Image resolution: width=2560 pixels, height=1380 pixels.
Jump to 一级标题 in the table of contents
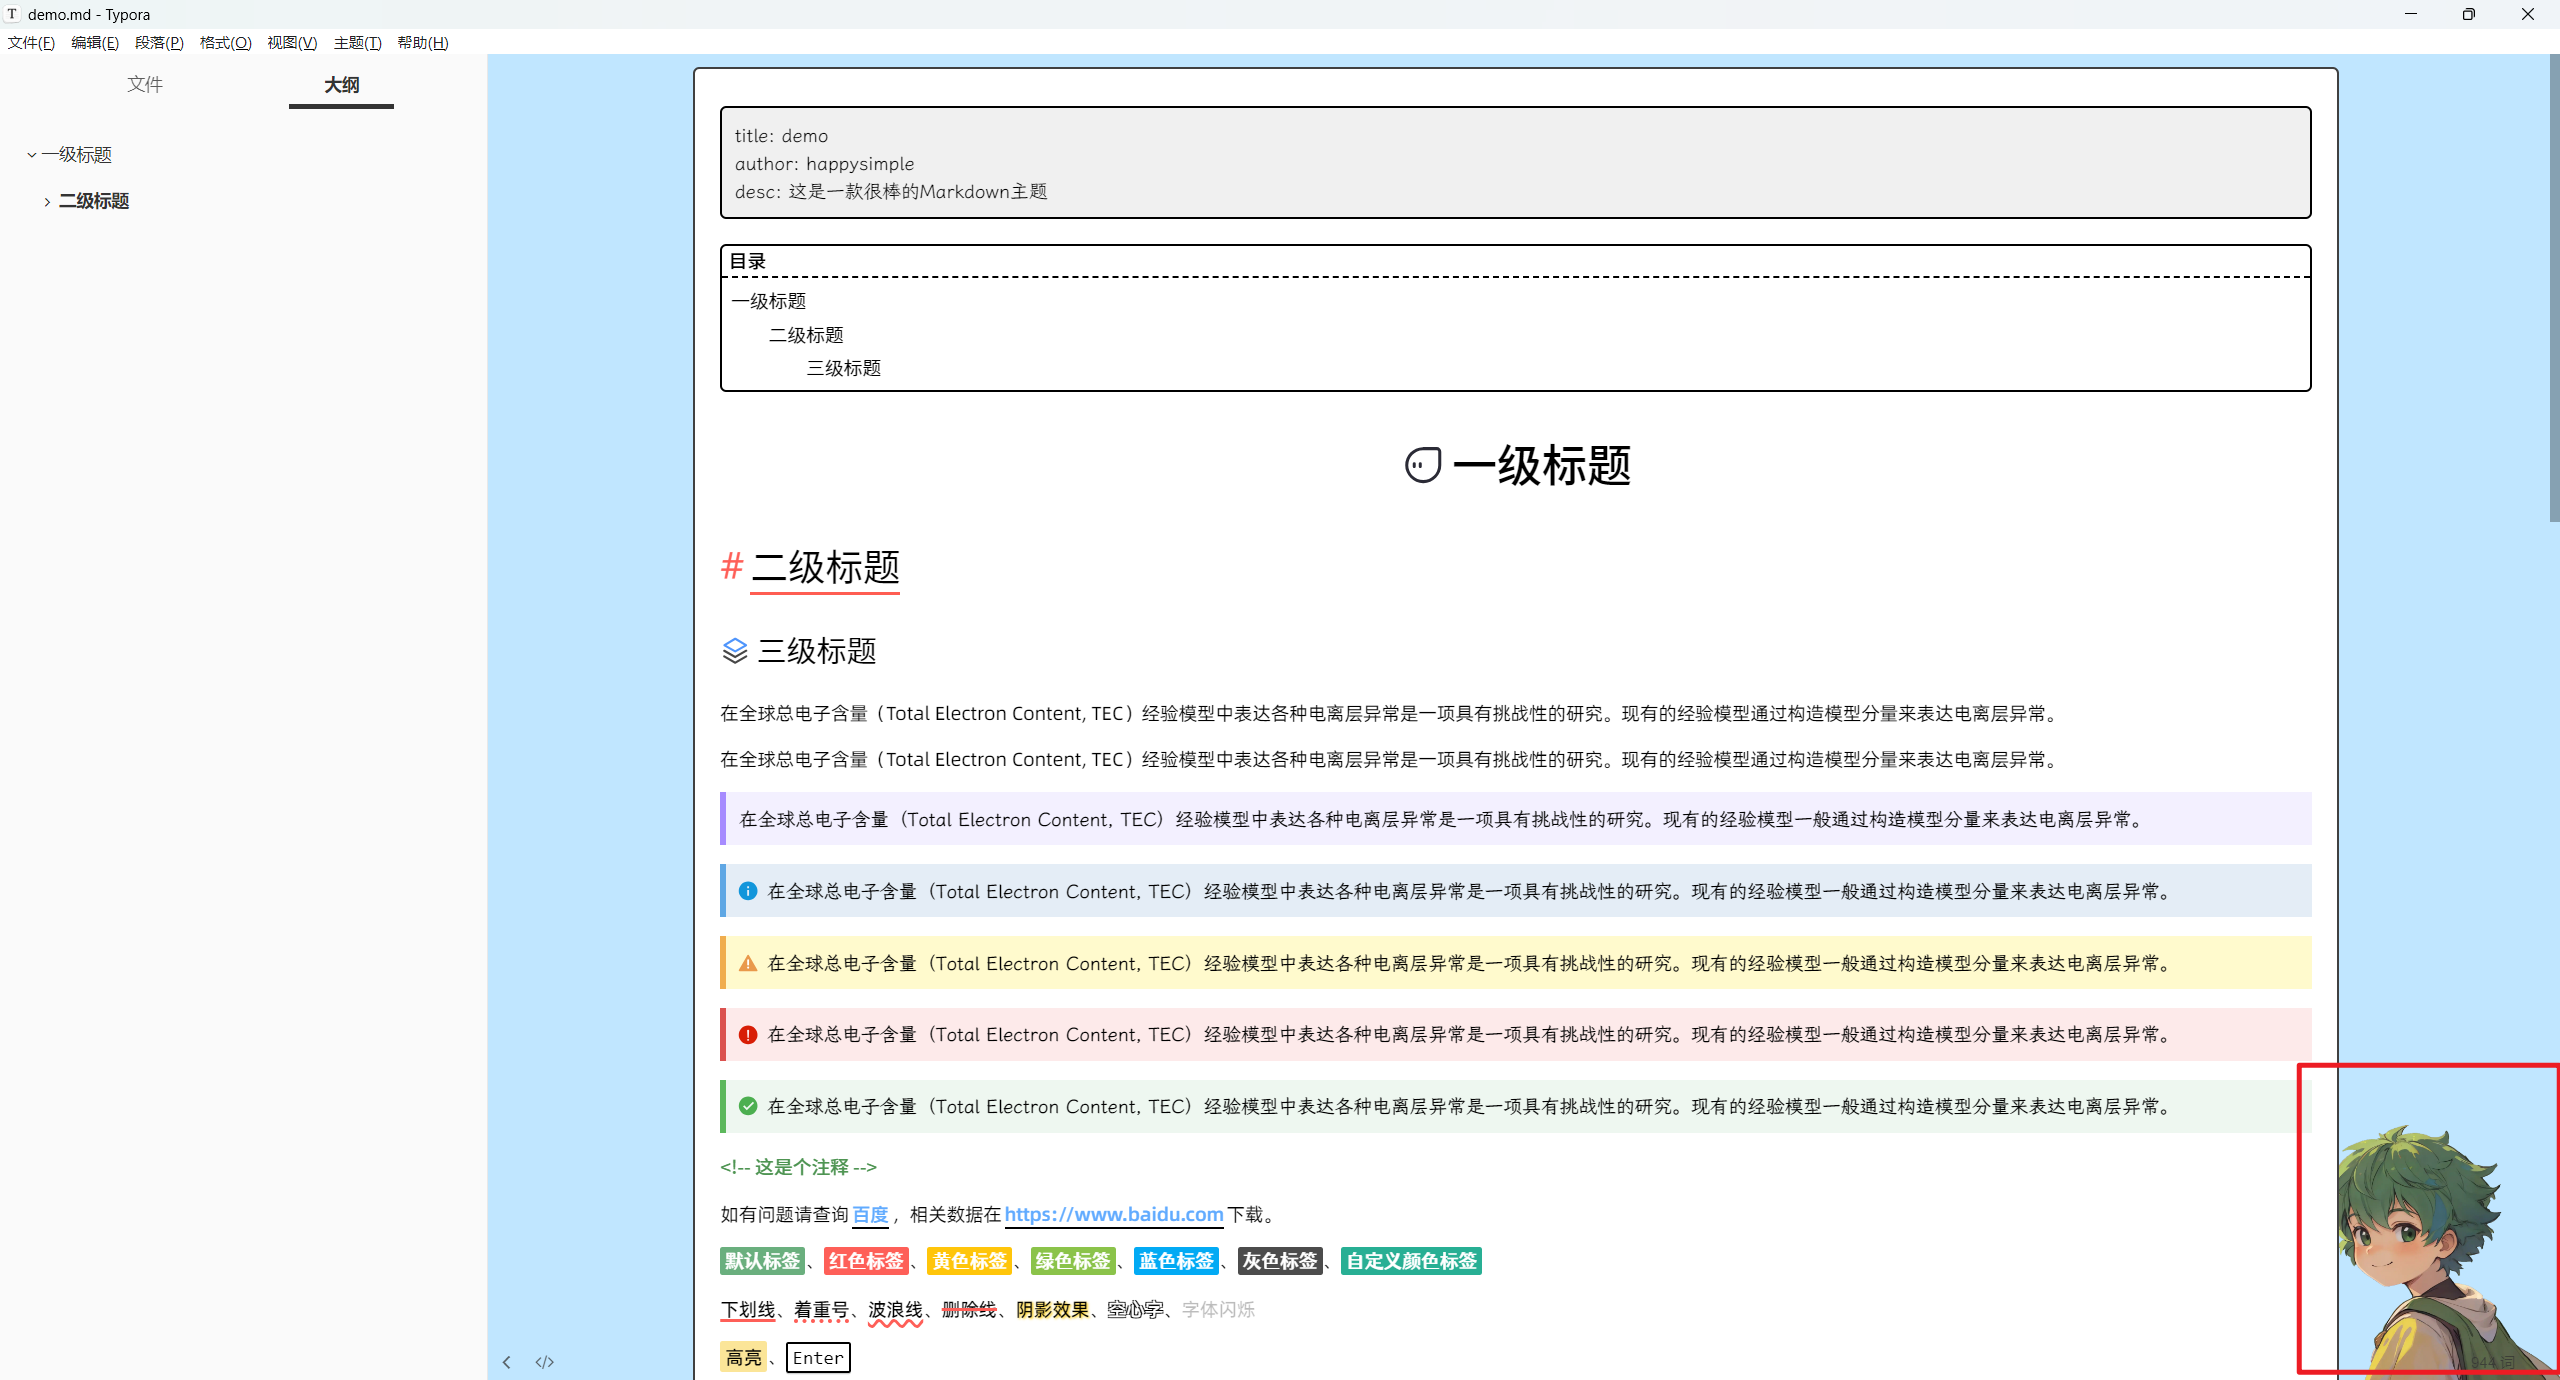click(x=768, y=301)
